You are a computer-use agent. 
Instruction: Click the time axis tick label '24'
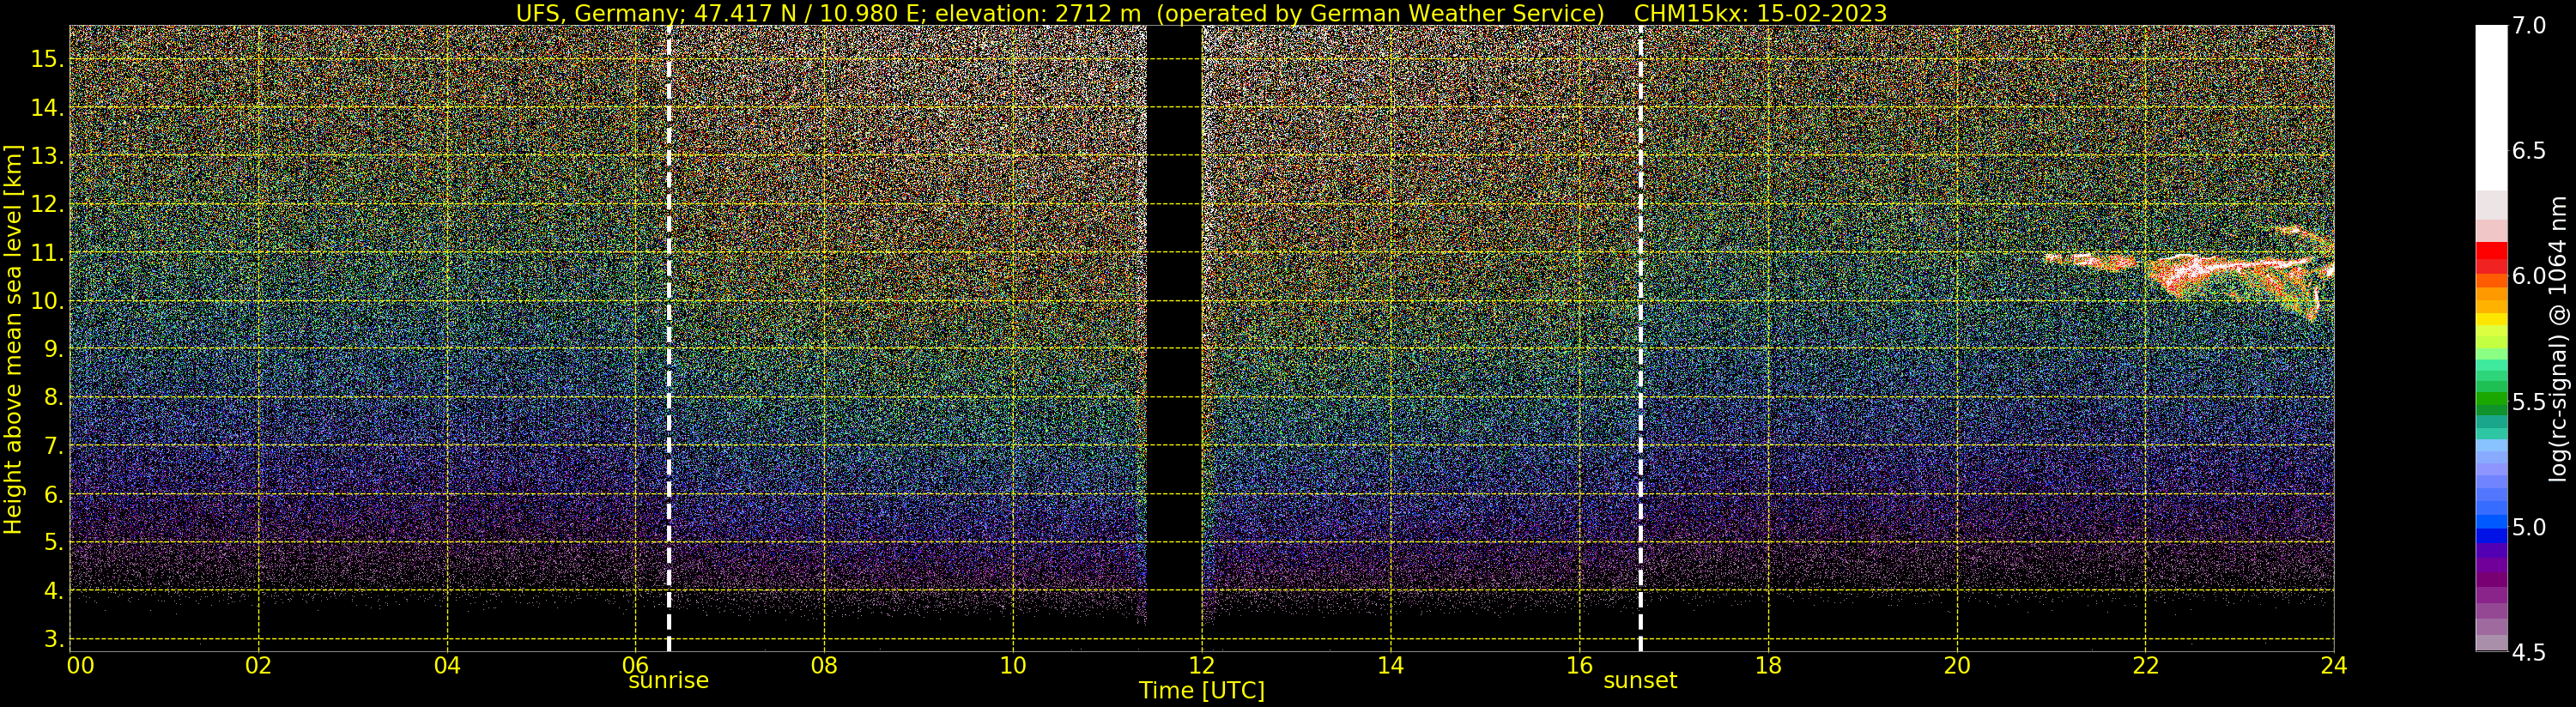[2334, 666]
